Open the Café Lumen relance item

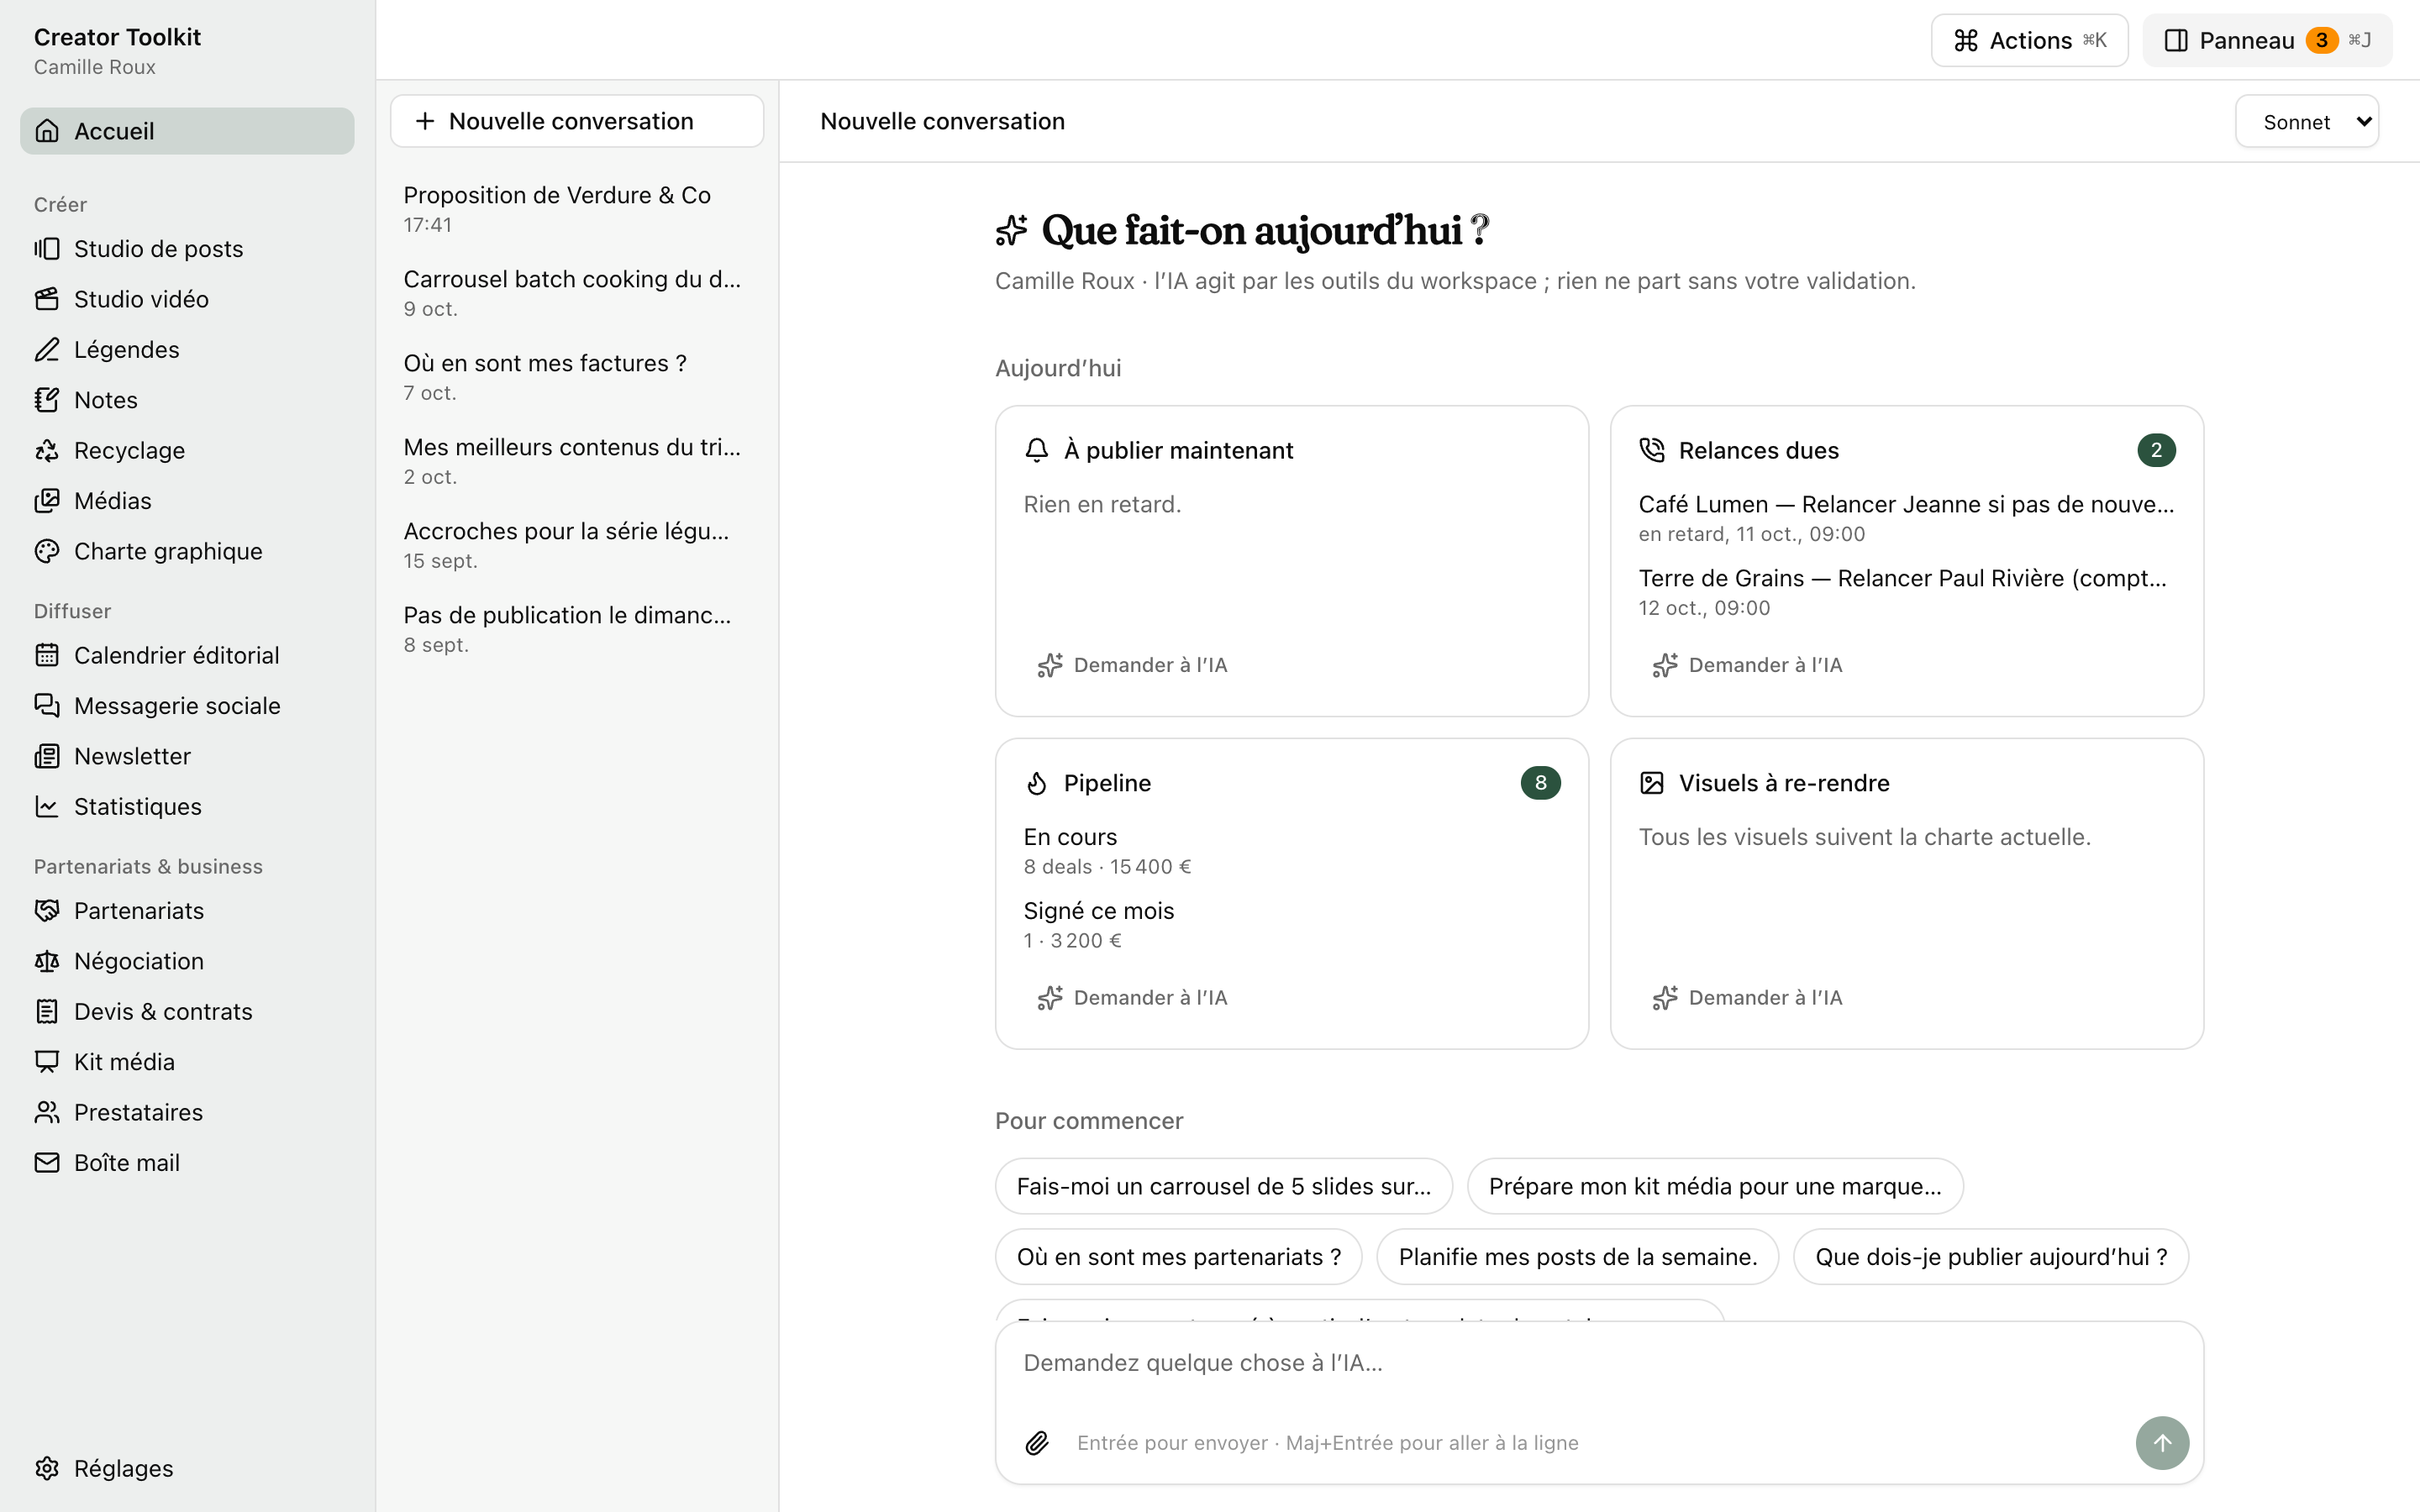coord(1906,518)
